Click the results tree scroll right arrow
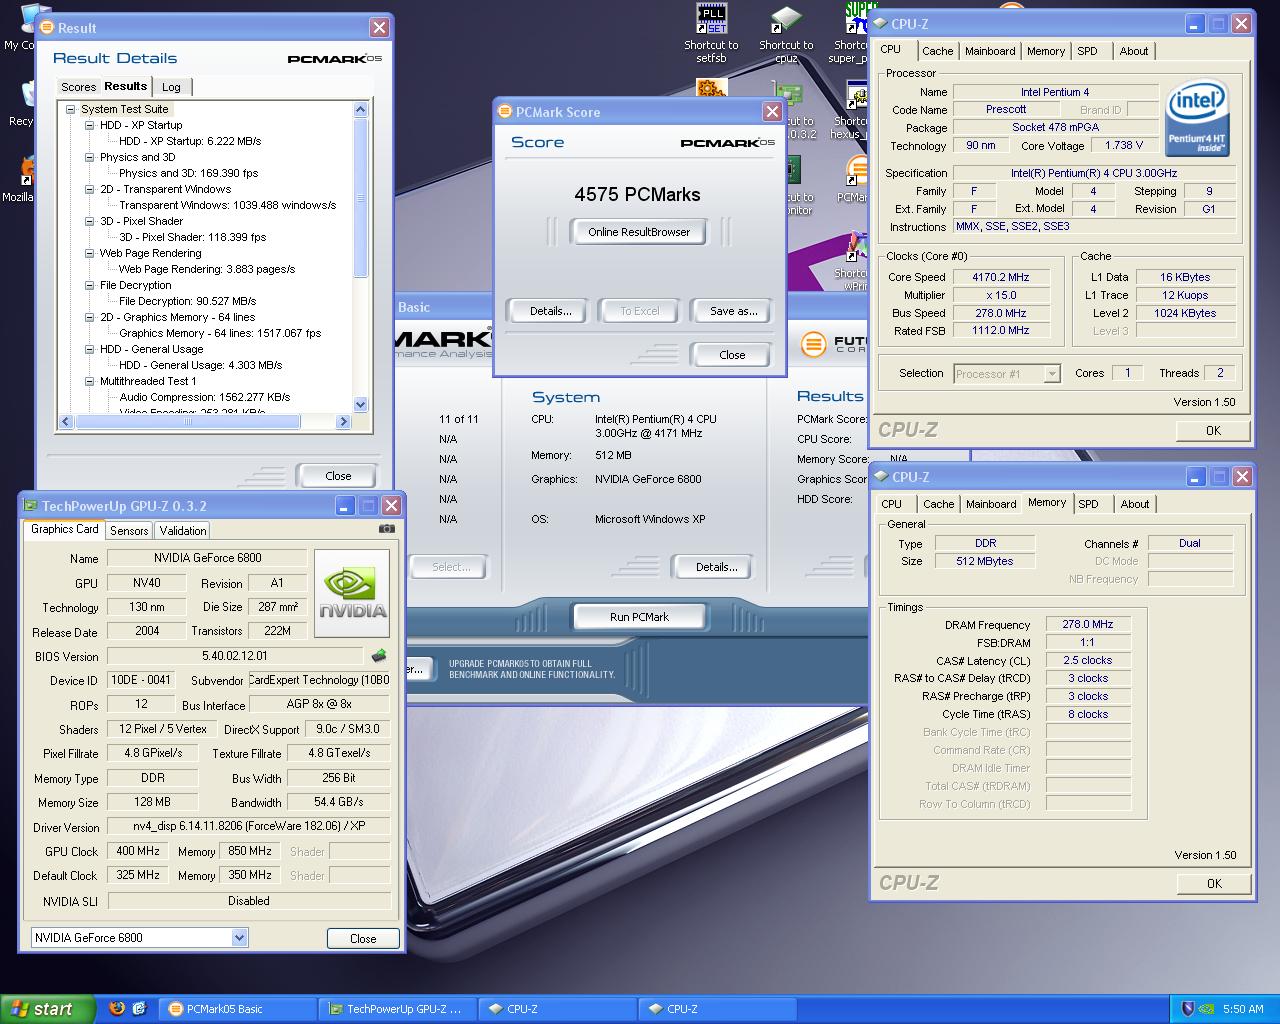 [x=343, y=422]
